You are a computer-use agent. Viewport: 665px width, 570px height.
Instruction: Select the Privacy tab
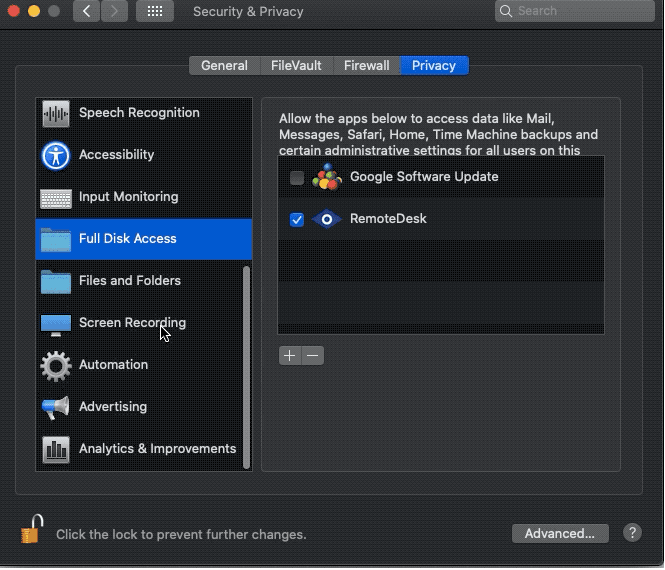[434, 66]
